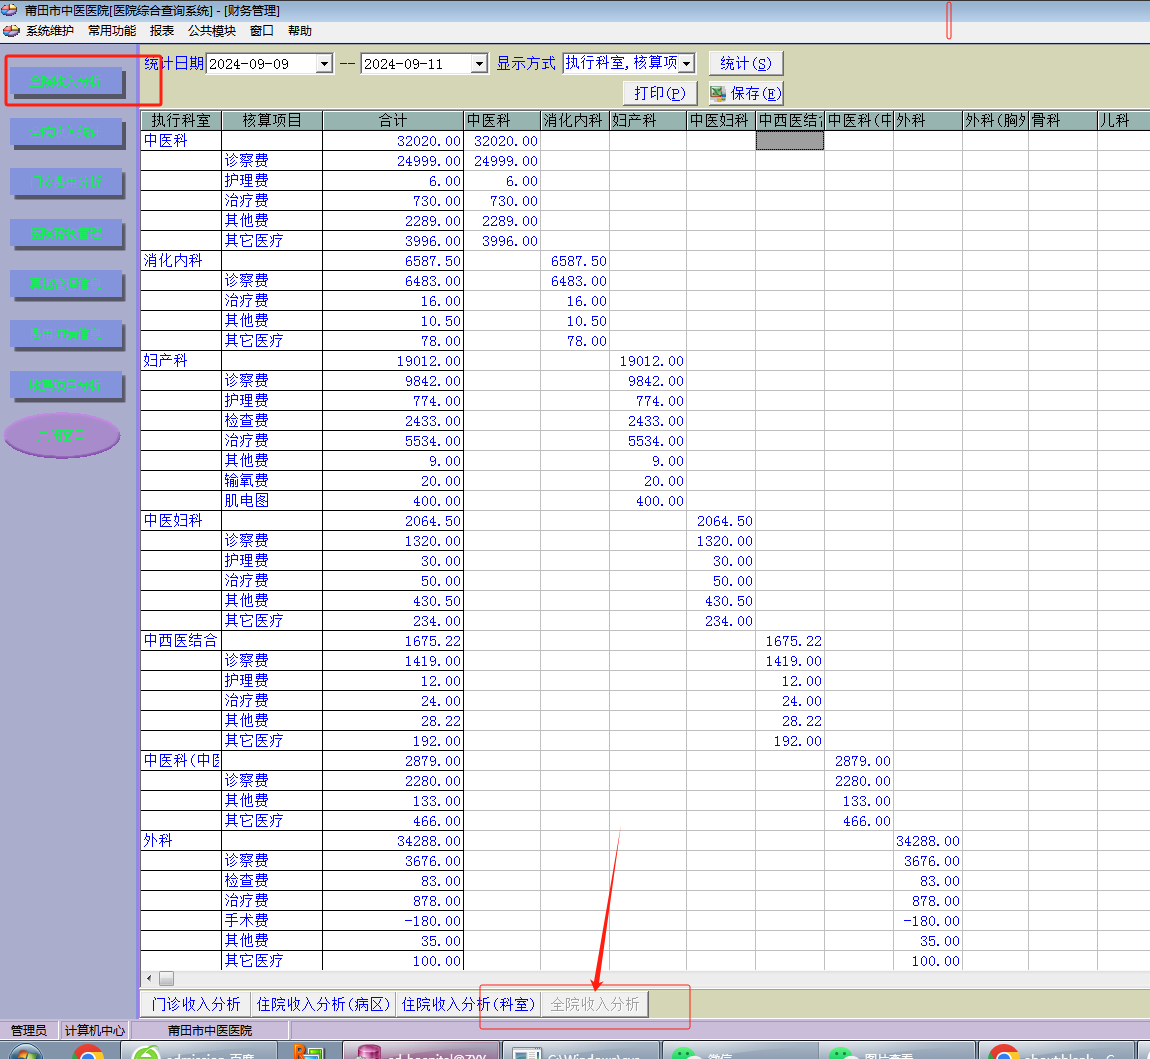Click the application icon beside 系统维护
1150x1059 pixels.
pyautogui.click(x=11, y=31)
